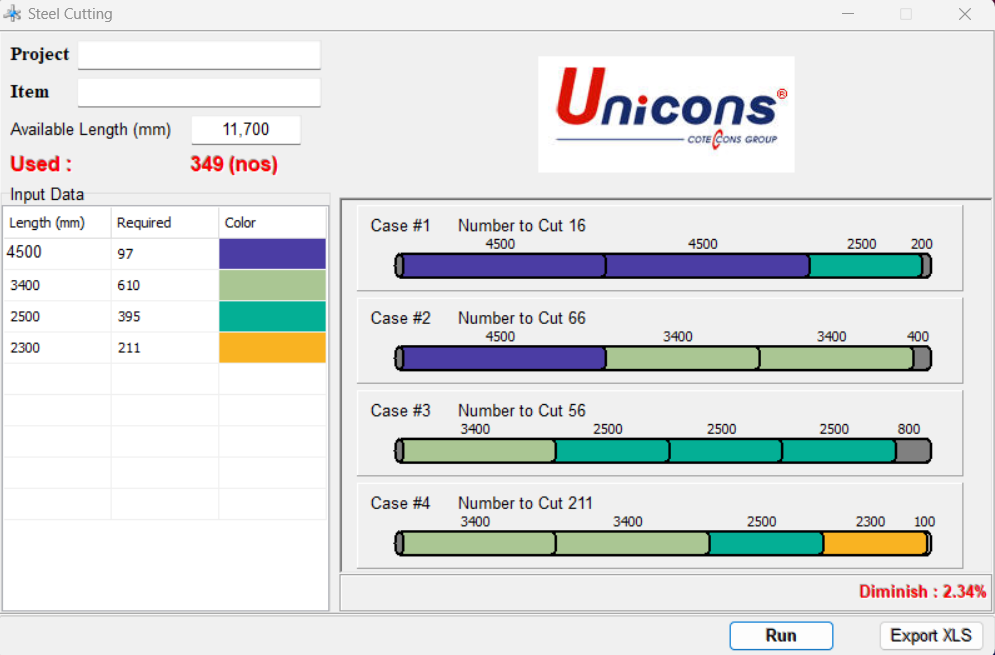Click the Case #1 label
The height and width of the screenshot is (655, 995).
tap(400, 226)
